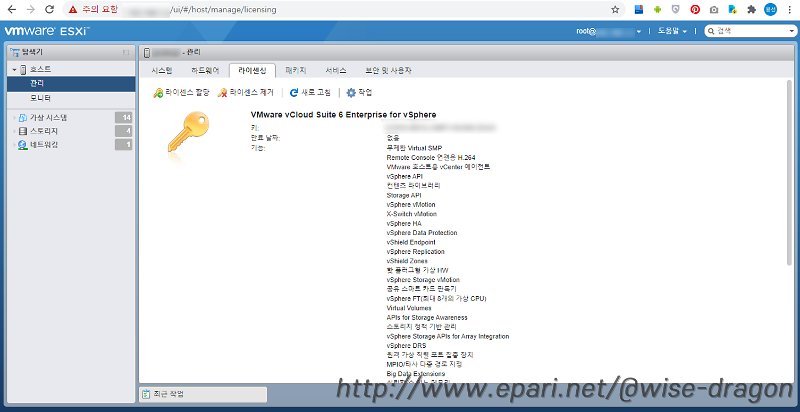The height and width of the screenshot is (412, 800).
Task: Click the vShield Endpoint feature text
Action: click(x=411, y=242)
